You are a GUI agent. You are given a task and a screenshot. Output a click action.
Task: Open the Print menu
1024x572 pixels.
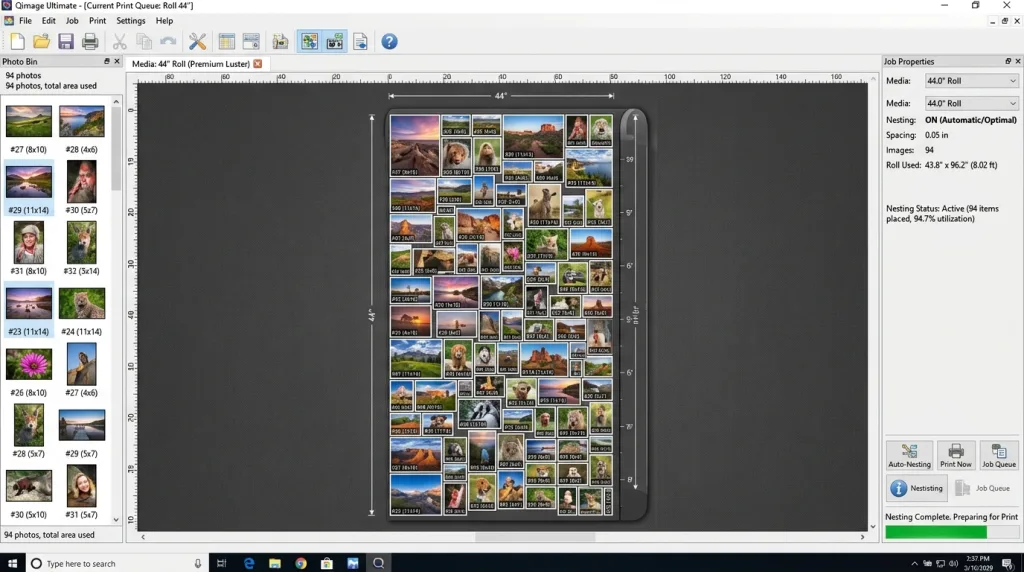pyautogui.click(x=97, y=21)
